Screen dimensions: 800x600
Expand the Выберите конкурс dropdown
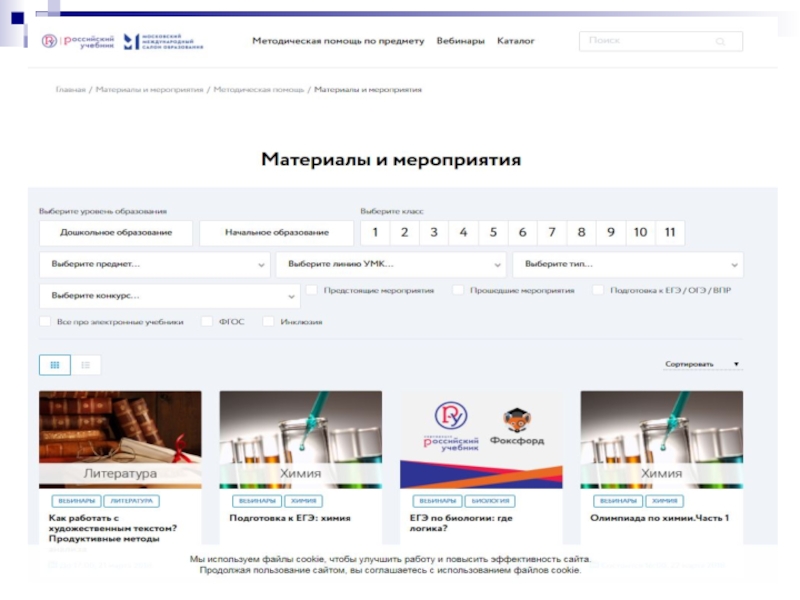[169, 296]
